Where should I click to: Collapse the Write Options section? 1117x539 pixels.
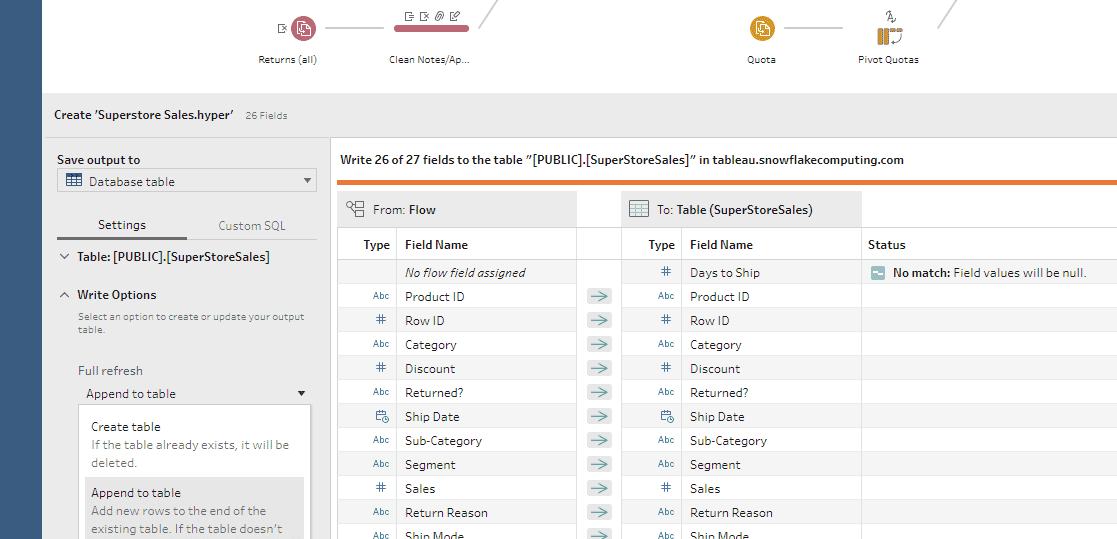(65, 295)
